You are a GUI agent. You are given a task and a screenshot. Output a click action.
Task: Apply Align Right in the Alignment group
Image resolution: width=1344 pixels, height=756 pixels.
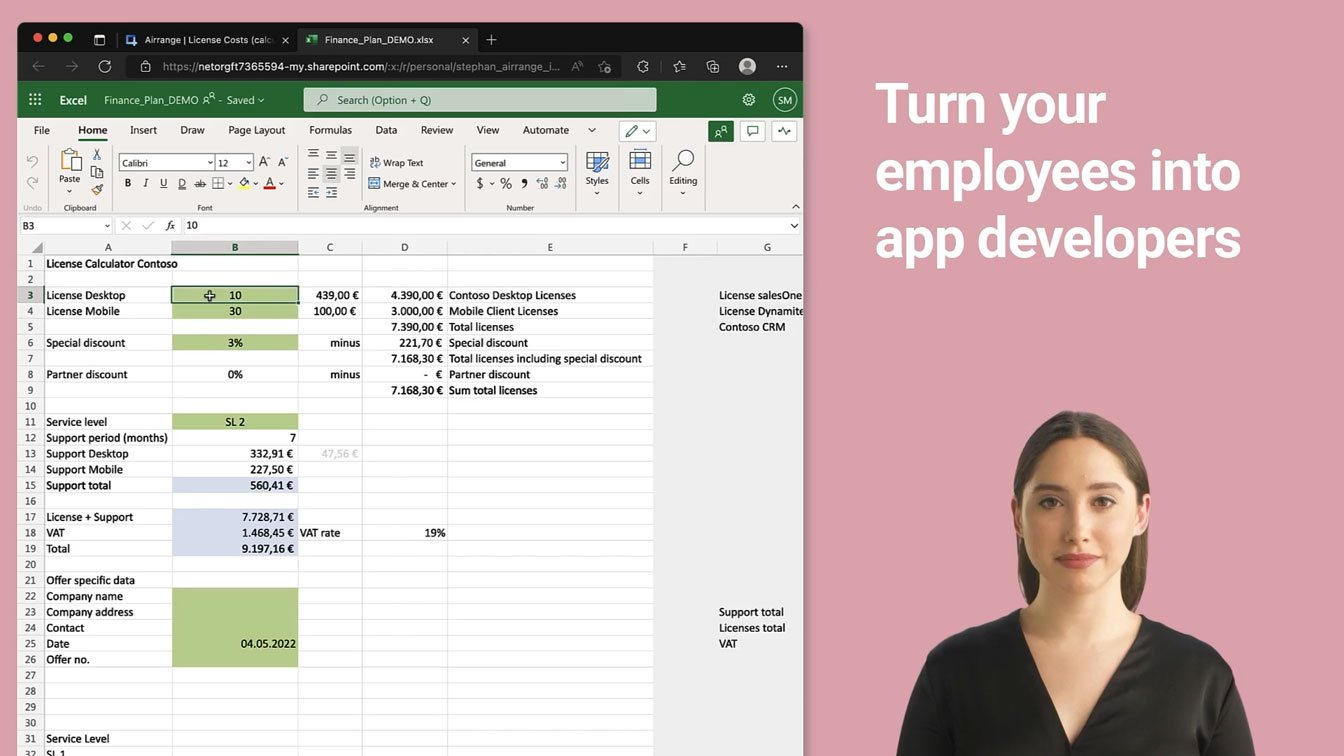pyautogui.click(x=349, y=174)
